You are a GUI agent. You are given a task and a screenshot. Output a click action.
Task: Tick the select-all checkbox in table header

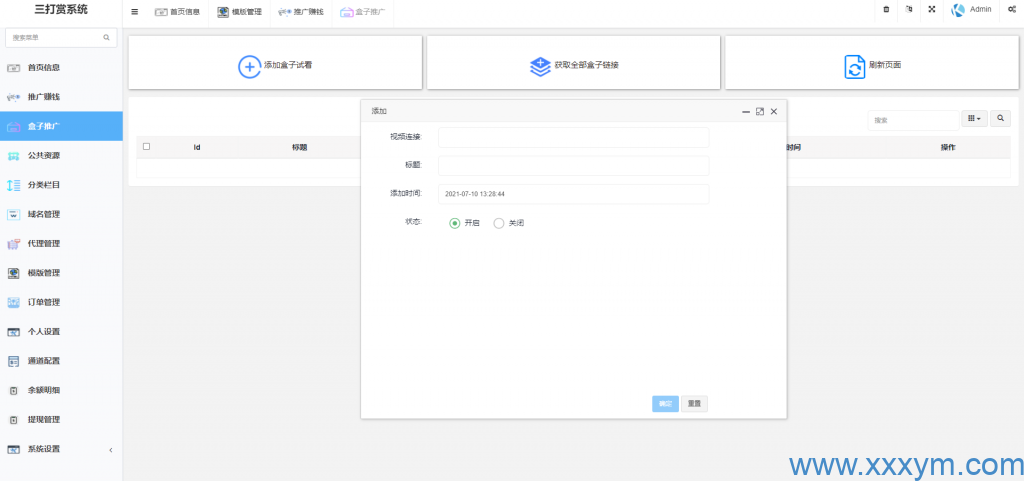click(x=147, y=147)
